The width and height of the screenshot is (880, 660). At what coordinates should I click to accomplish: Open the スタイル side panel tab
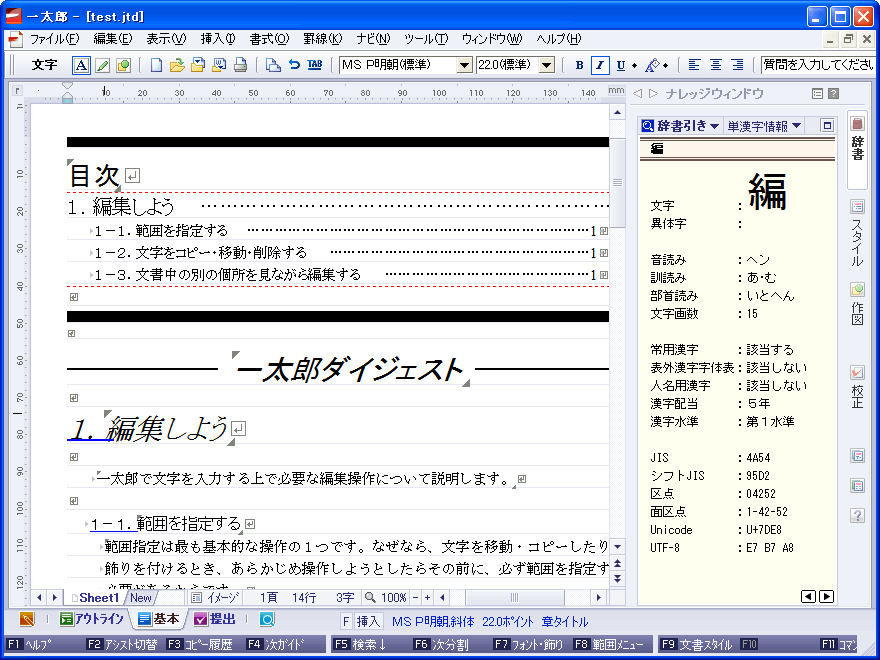[858, 234]
